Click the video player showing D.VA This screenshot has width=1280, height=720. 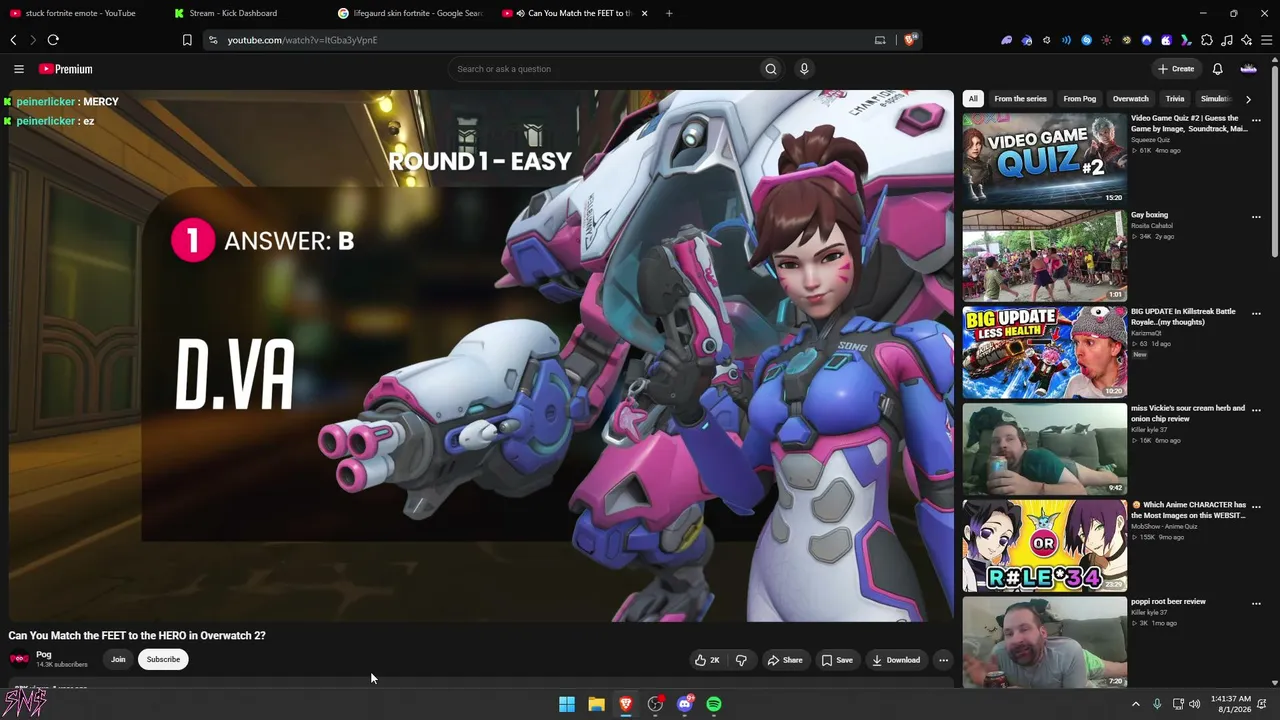pyautogui.click(x=480, y=356)
